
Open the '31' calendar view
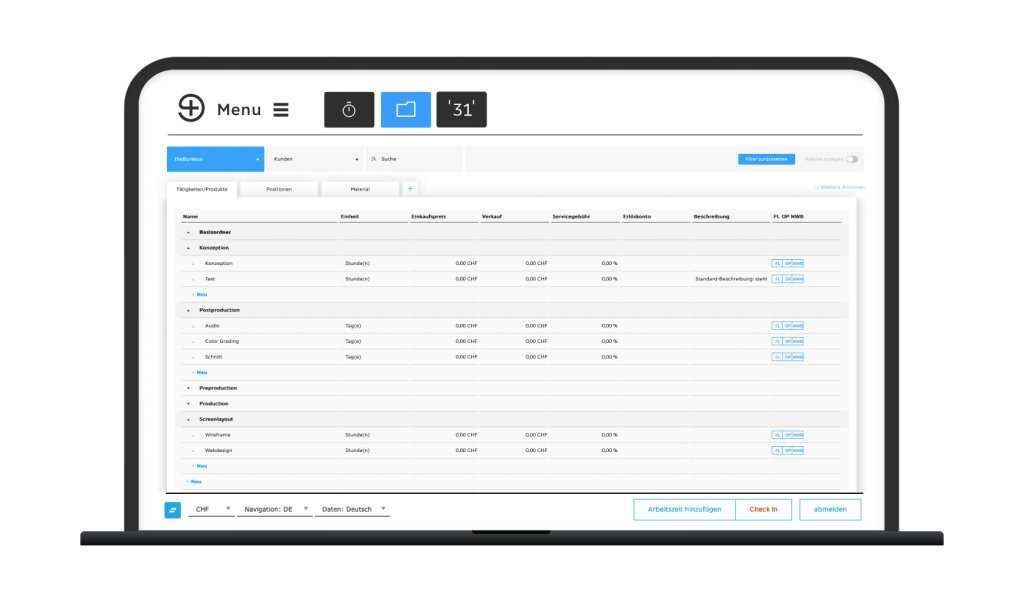pos(462,110)
